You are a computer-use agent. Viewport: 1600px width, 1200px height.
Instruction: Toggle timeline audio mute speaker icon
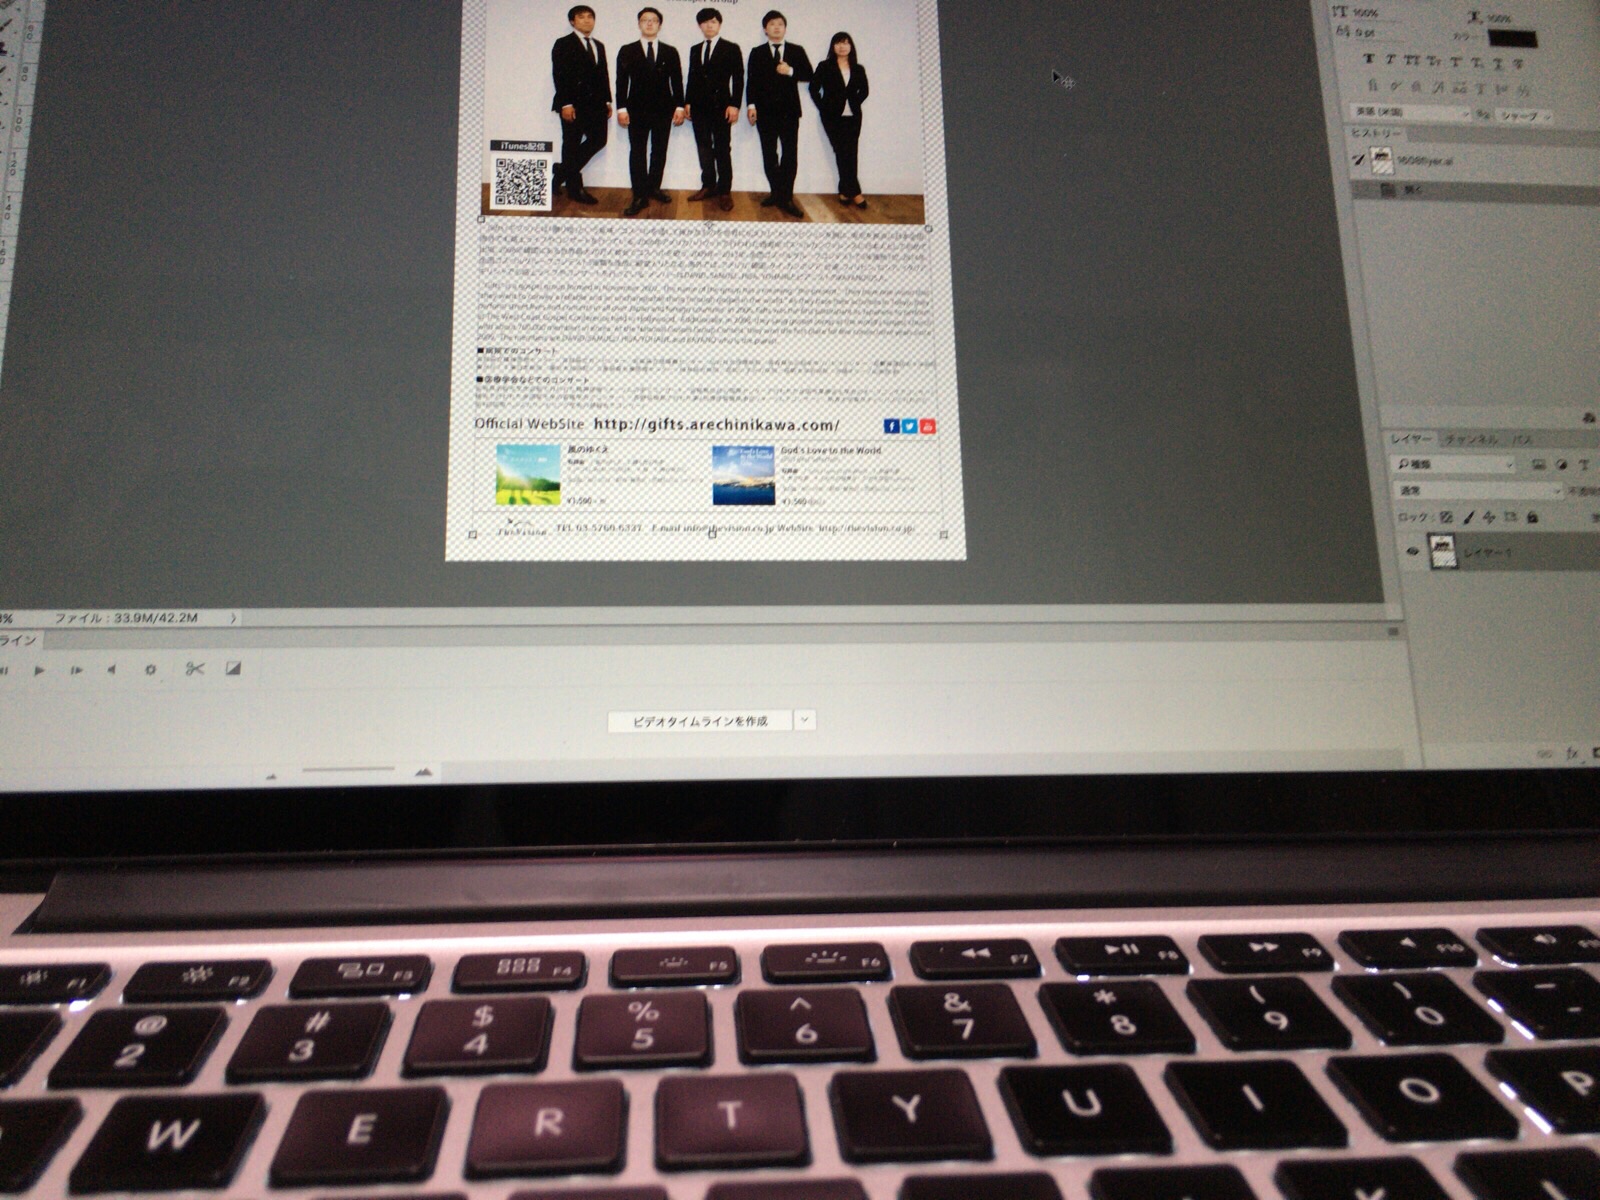point(111,670)
